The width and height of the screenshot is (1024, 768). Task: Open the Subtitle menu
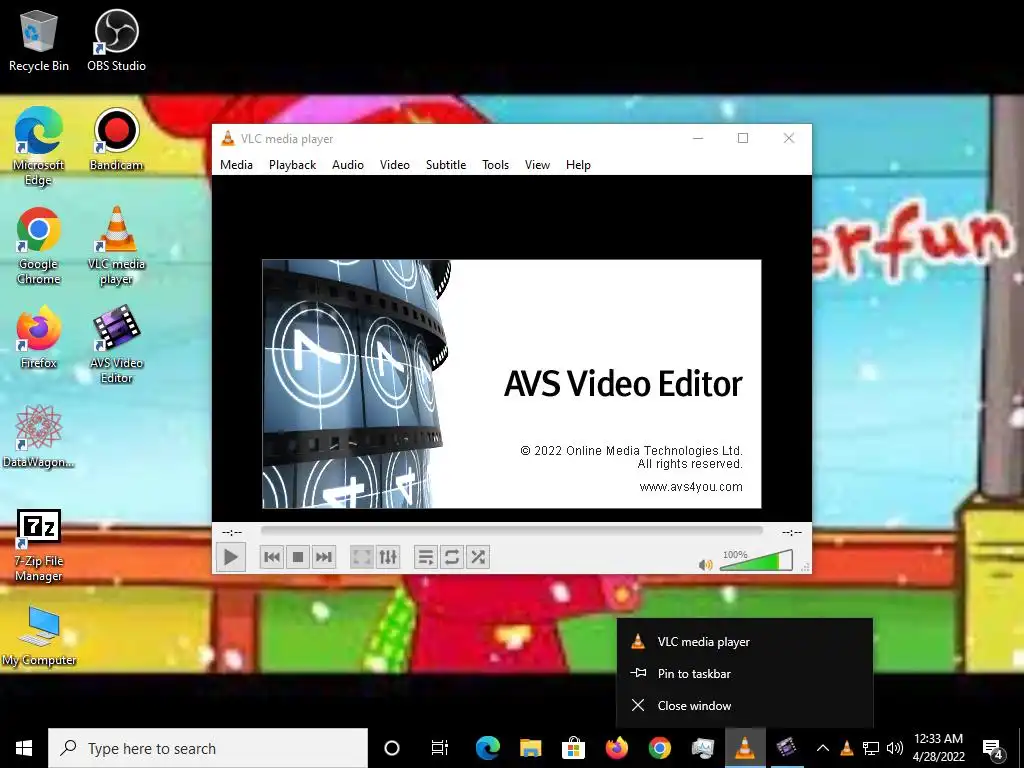coord(446,165)
